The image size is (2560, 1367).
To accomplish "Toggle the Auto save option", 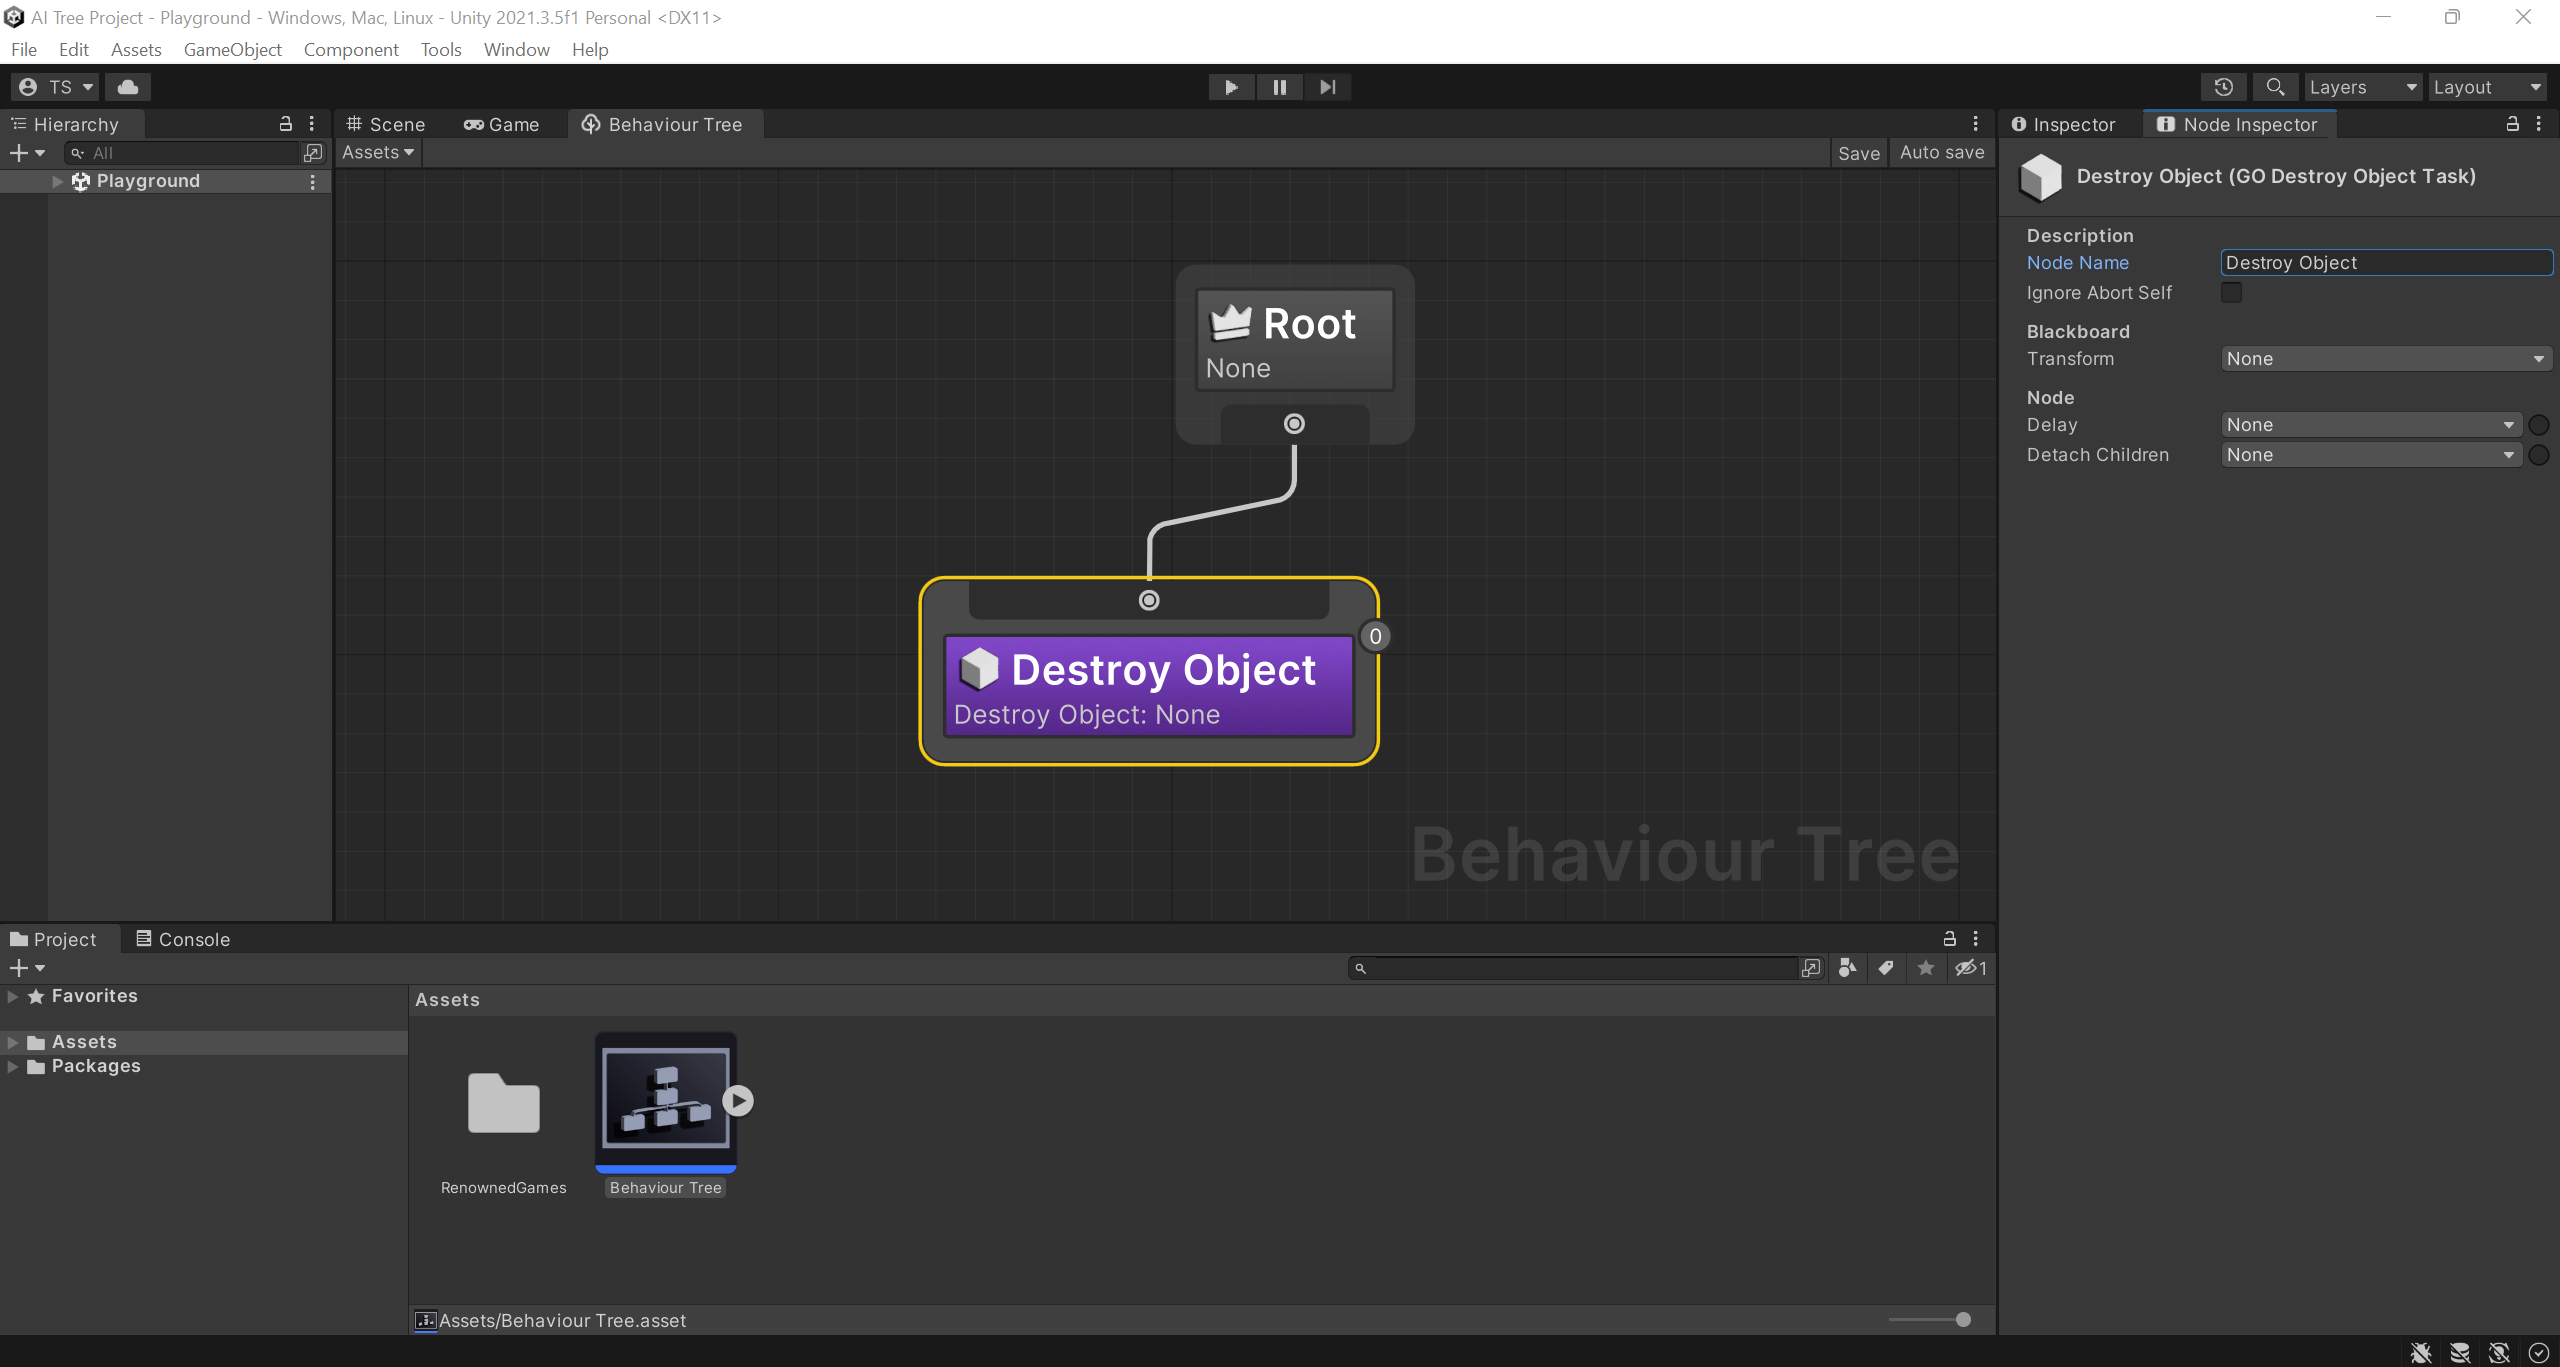I will pos(1942,153).
